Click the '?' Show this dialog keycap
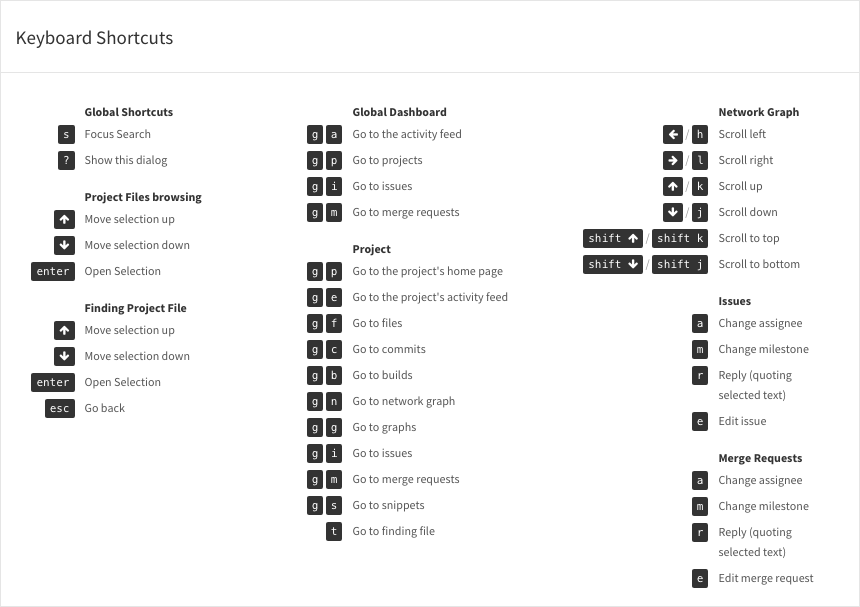Screen dimensions: 860x607 (66, 160)
